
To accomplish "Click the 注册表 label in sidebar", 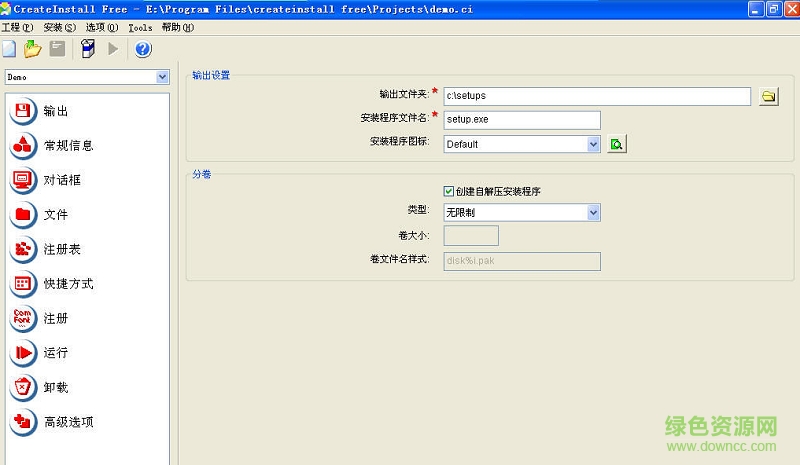I will pyautogui.click(x=62, y=249).
